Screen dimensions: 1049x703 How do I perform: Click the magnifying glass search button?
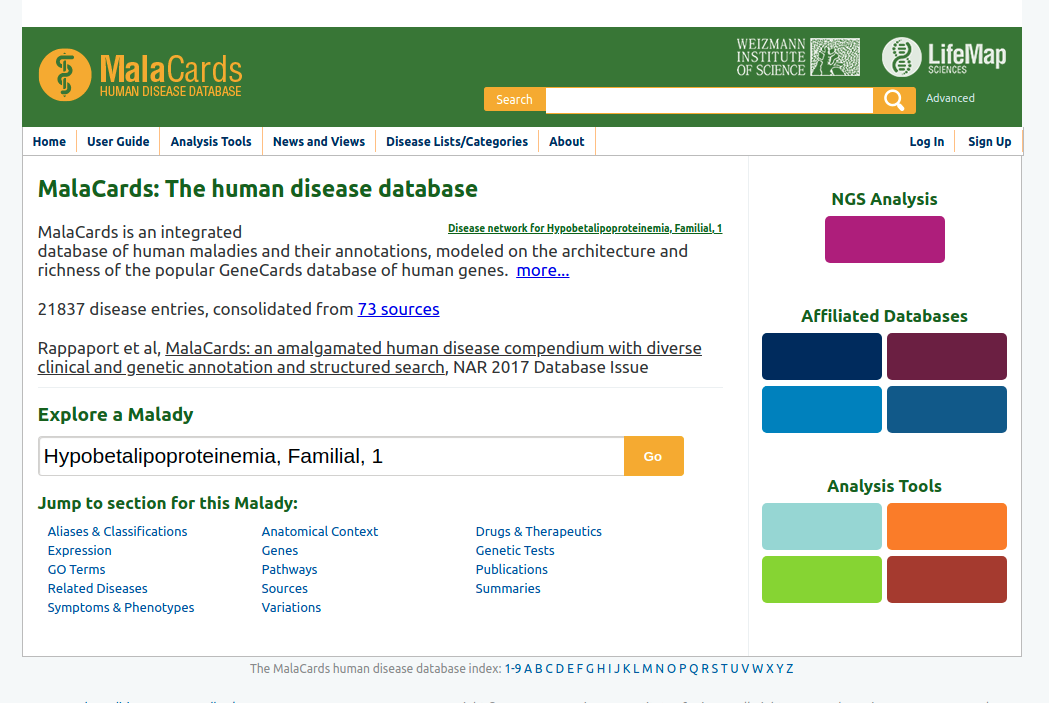coord(894,100)
